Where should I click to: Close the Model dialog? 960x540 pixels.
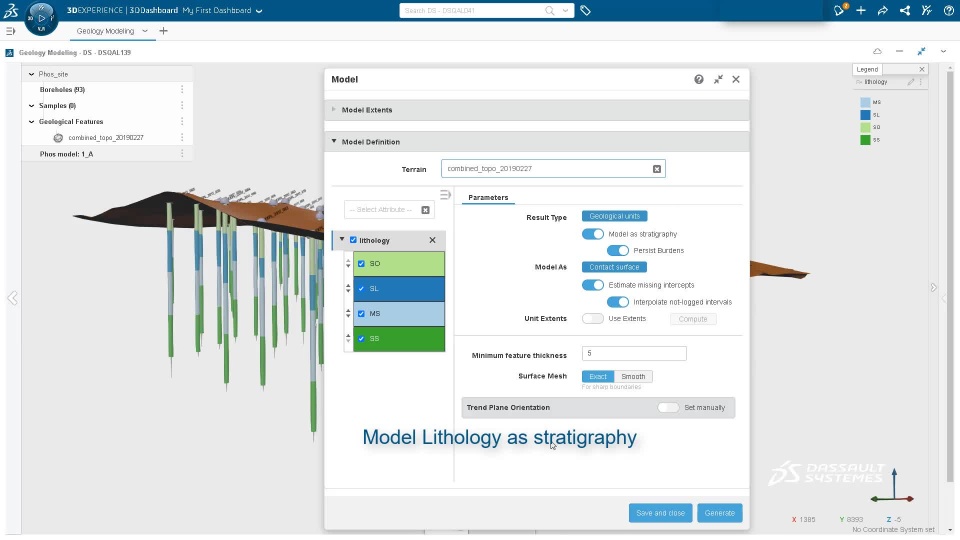pos(736,80)
